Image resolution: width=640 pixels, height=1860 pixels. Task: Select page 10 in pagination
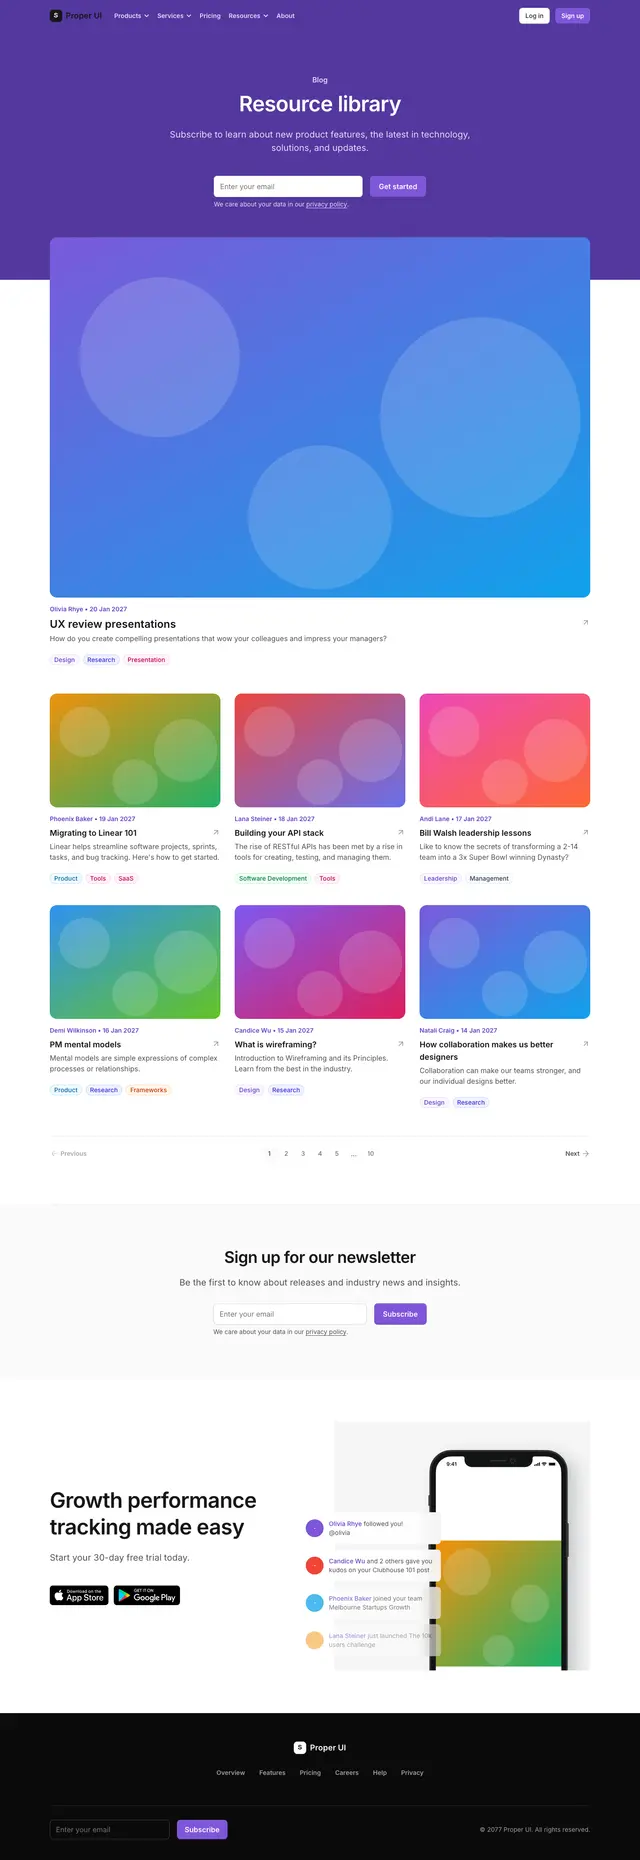point(370,1154)
